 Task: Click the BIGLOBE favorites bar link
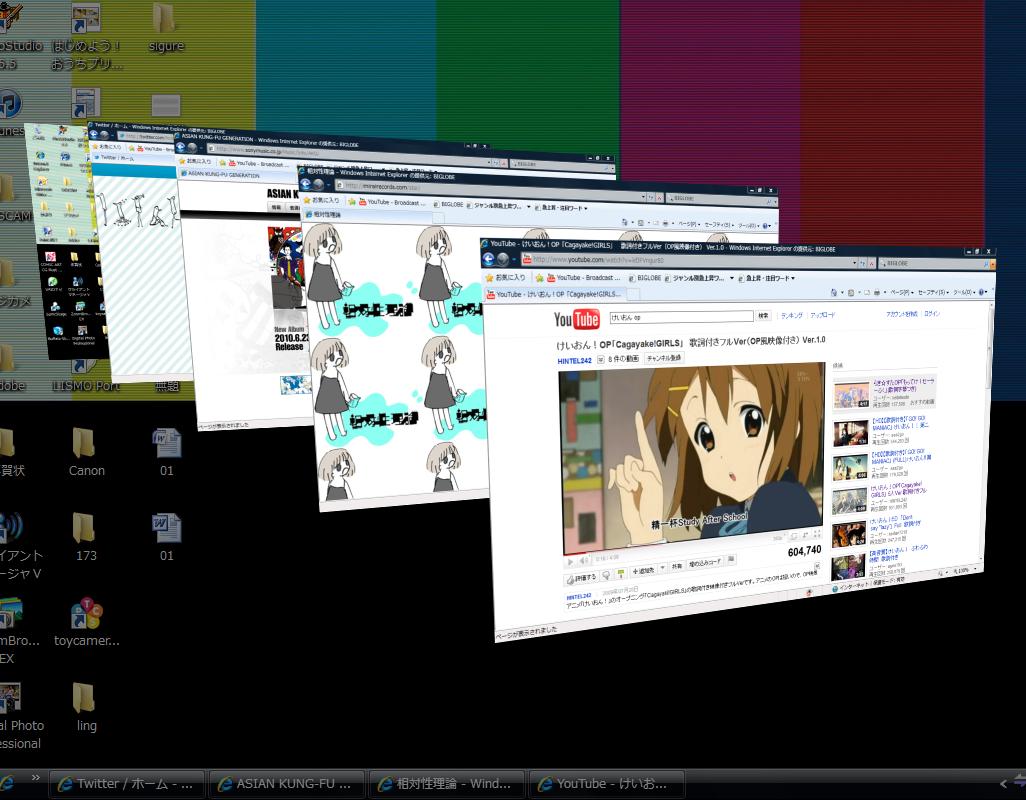pyautogui.click(x=645, y=278)
